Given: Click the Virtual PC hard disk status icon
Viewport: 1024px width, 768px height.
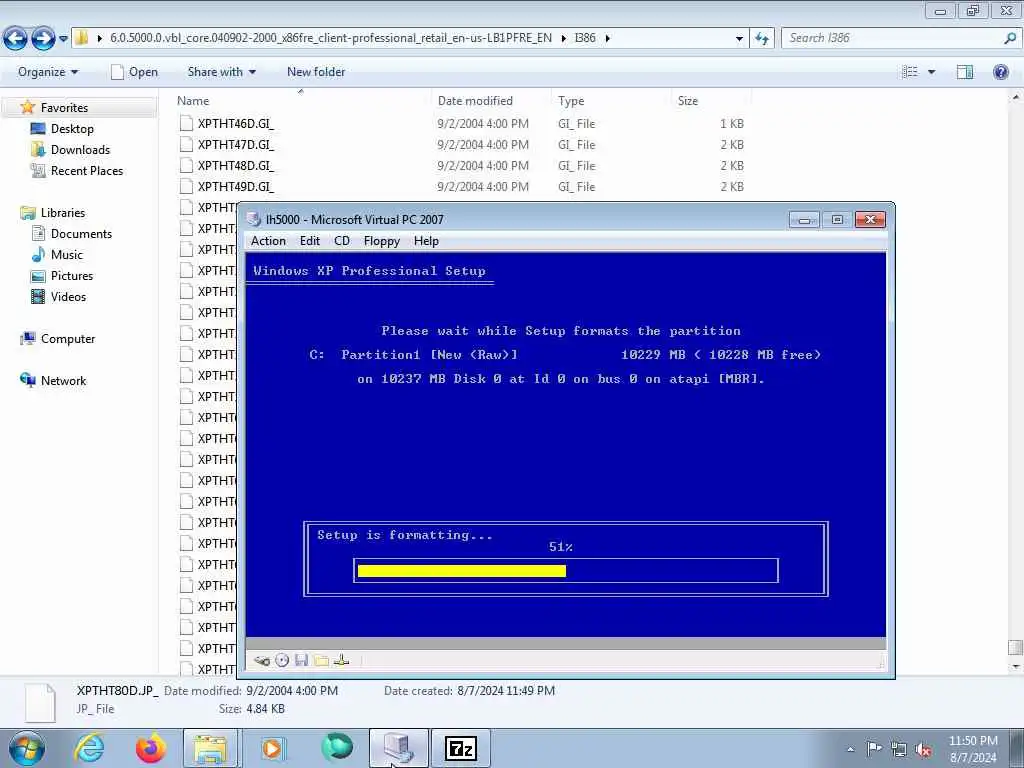Looking at the screenshot, I should pos(262,660).
